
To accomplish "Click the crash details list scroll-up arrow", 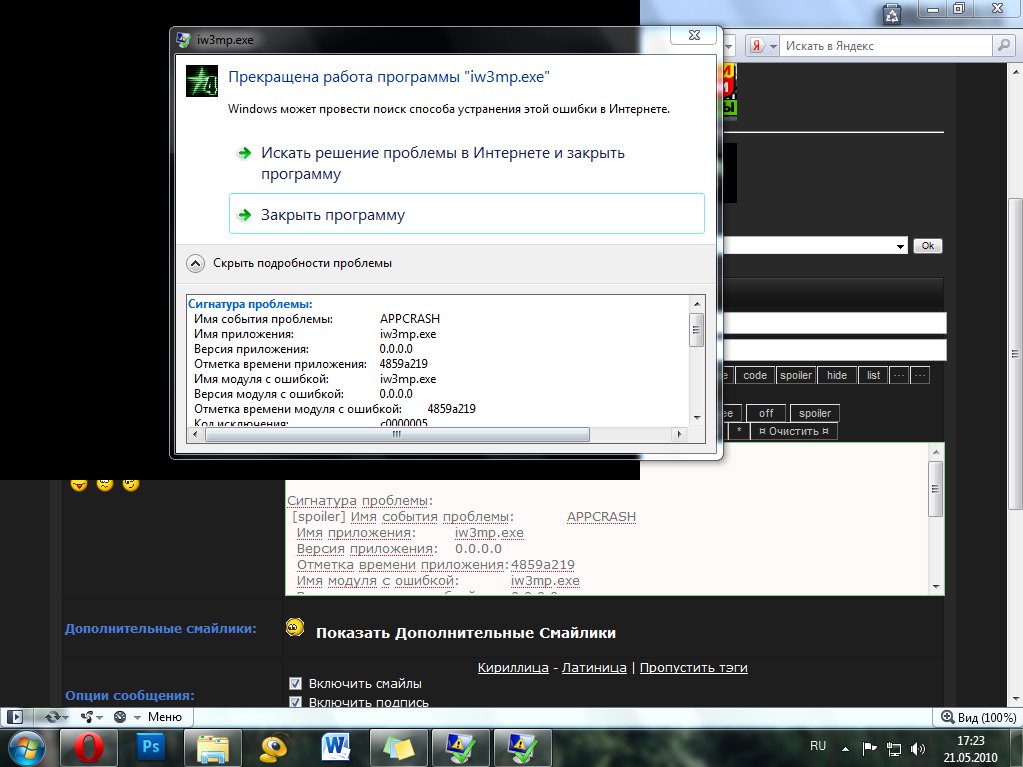I will 697,304.
